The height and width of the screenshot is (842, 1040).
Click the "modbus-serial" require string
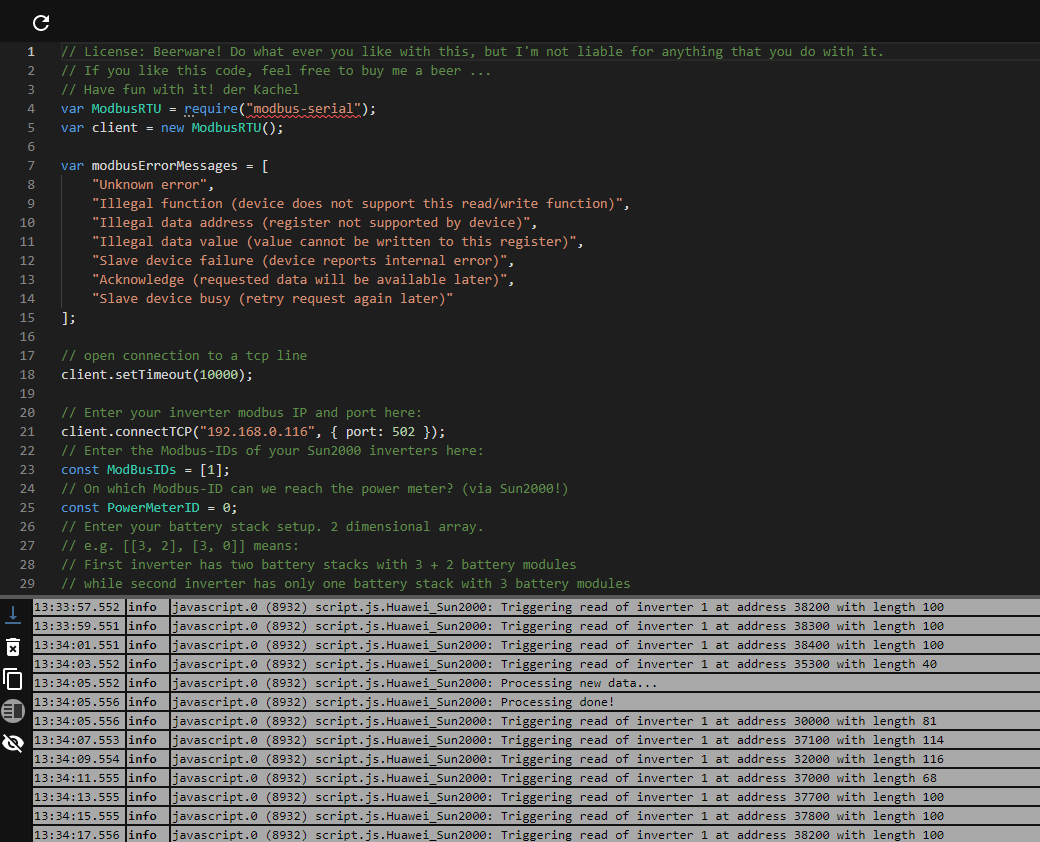[304, 109]
